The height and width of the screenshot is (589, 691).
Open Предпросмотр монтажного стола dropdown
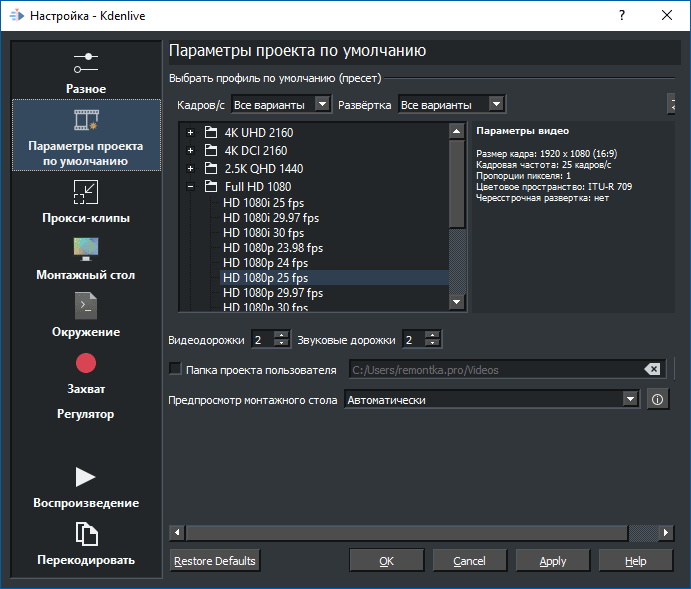point(492,400)
